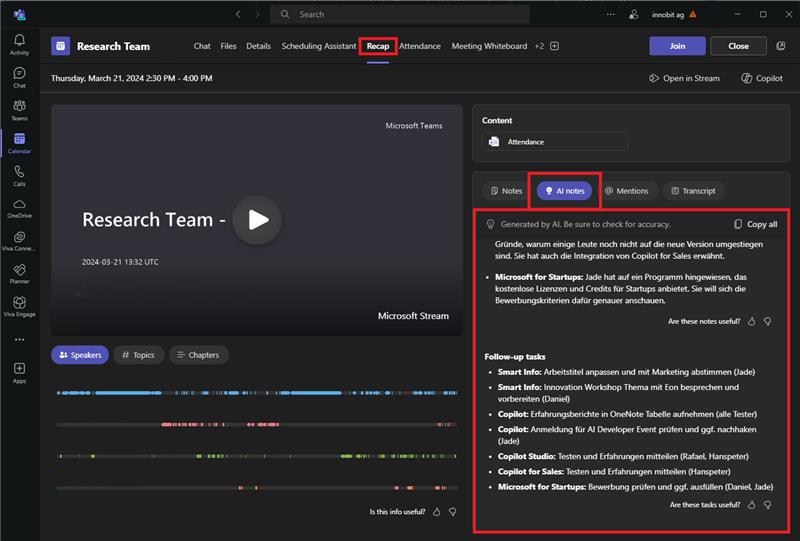The height and width of the screenshot is (541, 800).
Task: Open Planner app in sidebar
Action: [x=19, y=274]
